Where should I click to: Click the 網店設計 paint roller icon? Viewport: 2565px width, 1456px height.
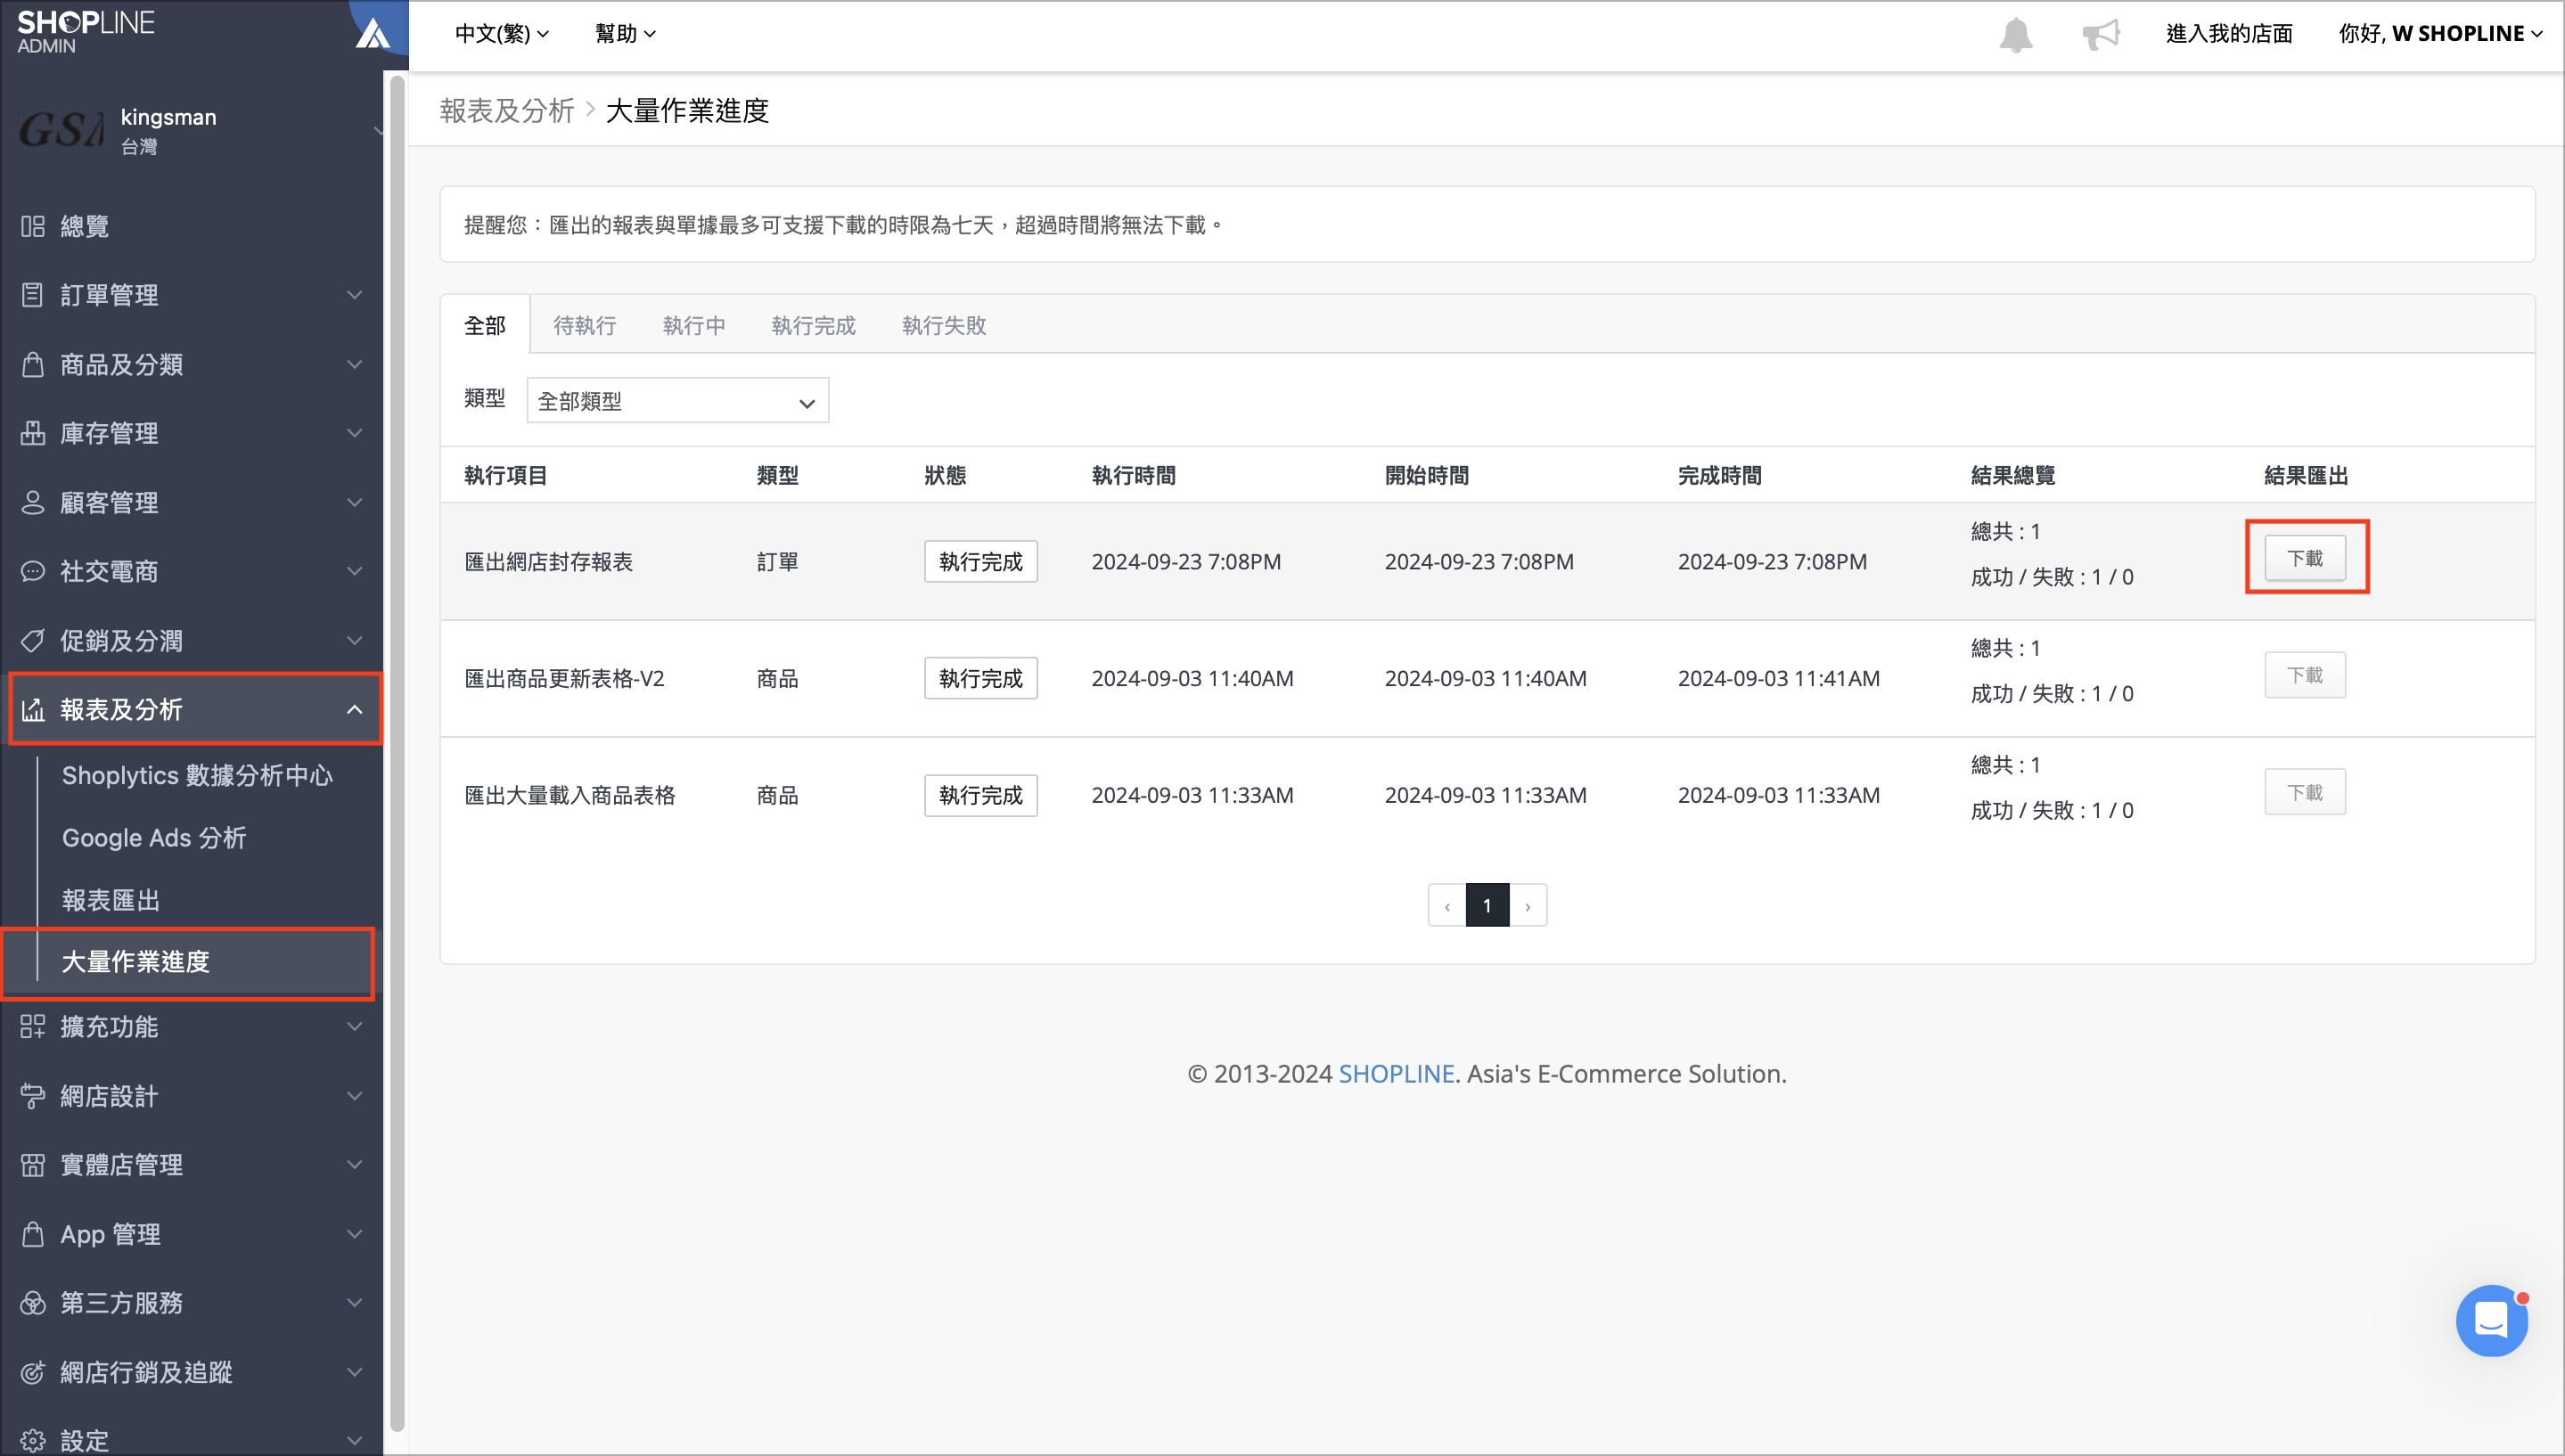(33, 1096)
